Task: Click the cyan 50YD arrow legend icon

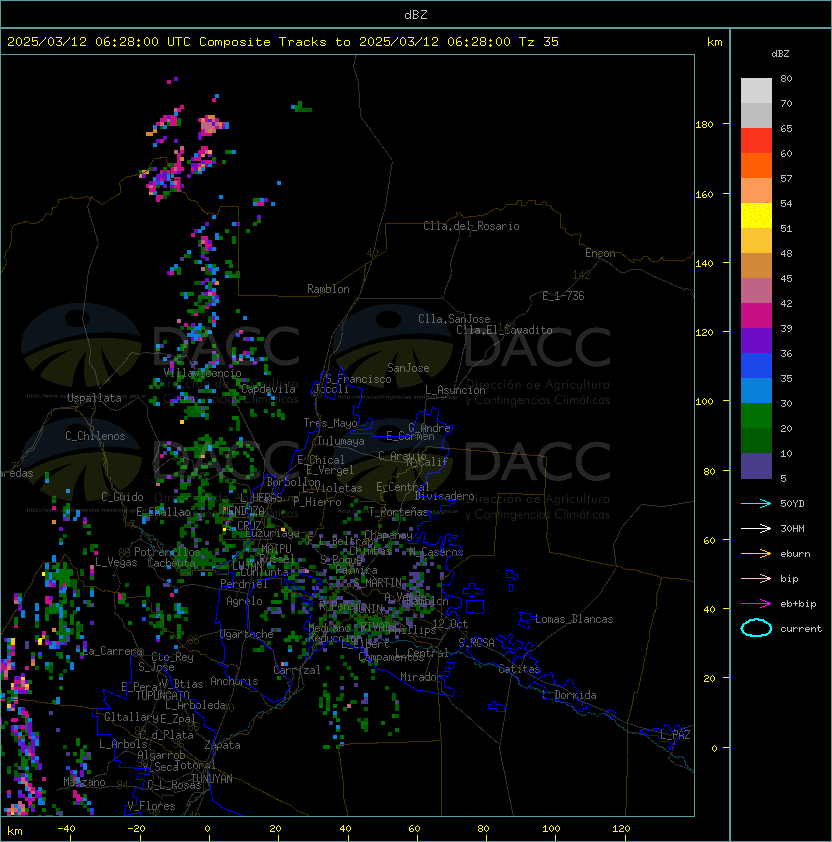Action: pyautogui.click(x=756, y=503)
